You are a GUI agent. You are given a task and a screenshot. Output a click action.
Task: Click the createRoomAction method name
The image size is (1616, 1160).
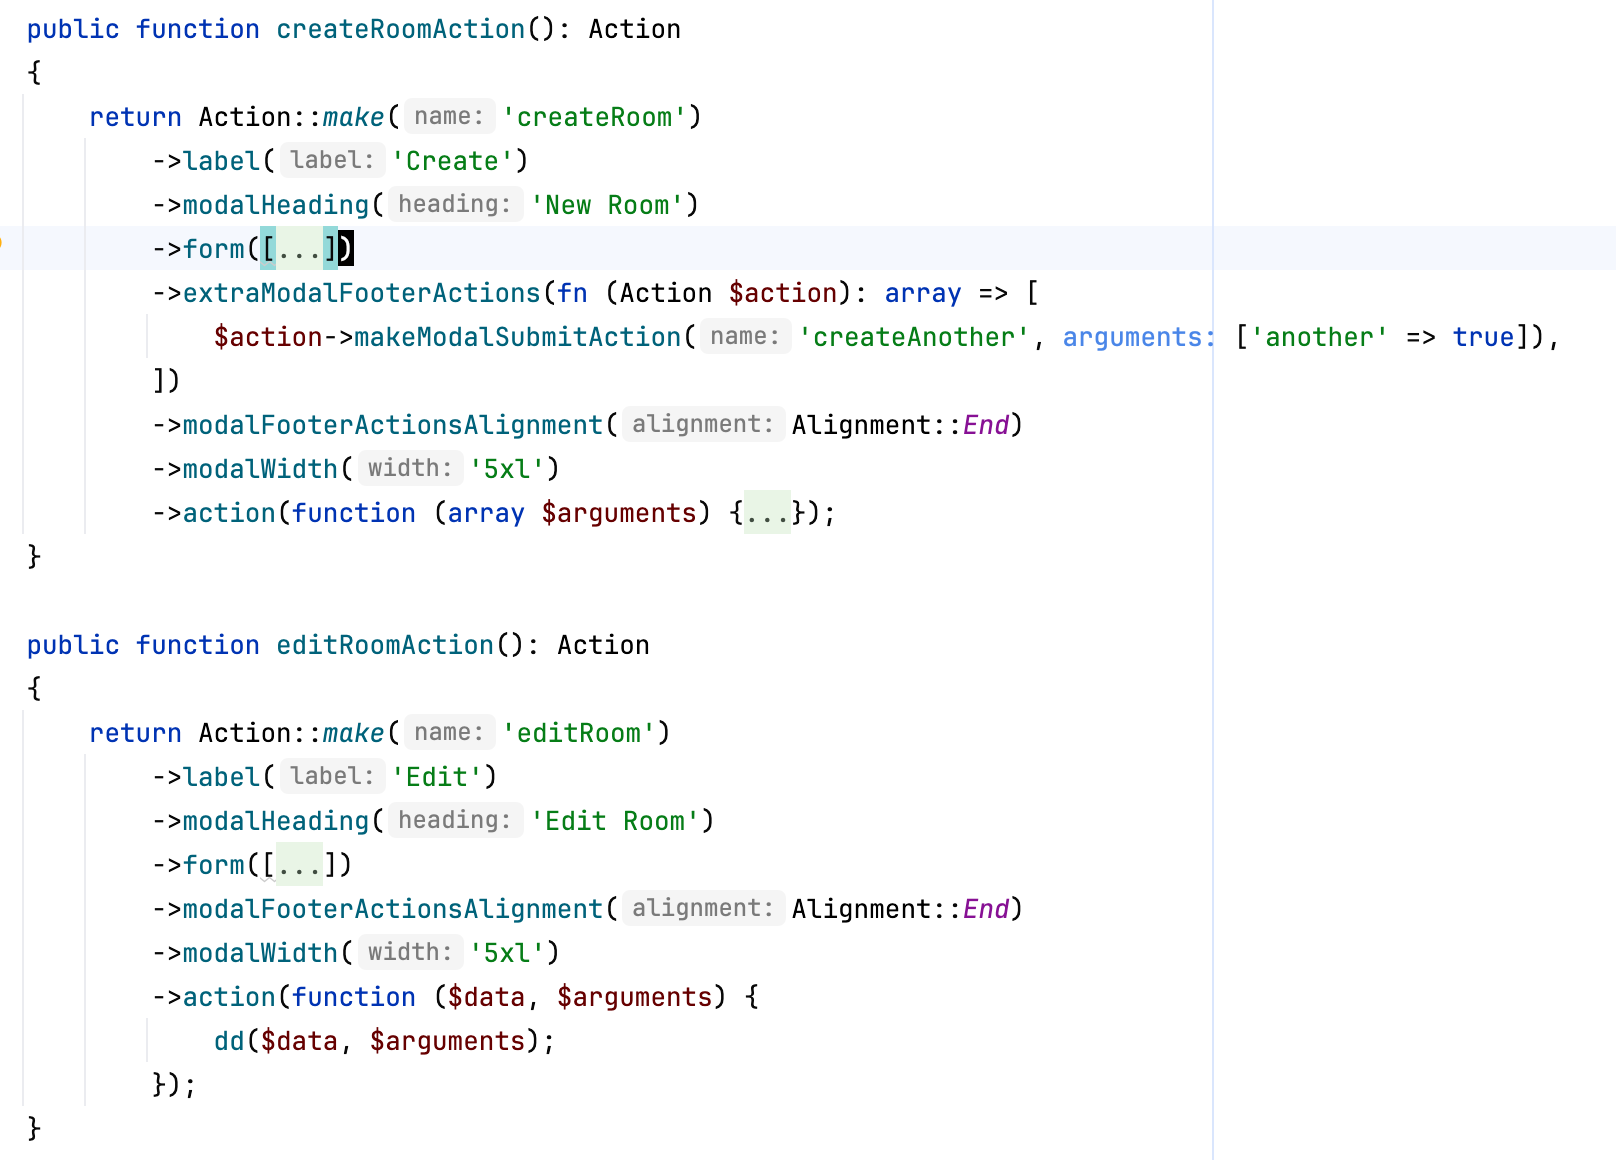coord(400,29)
